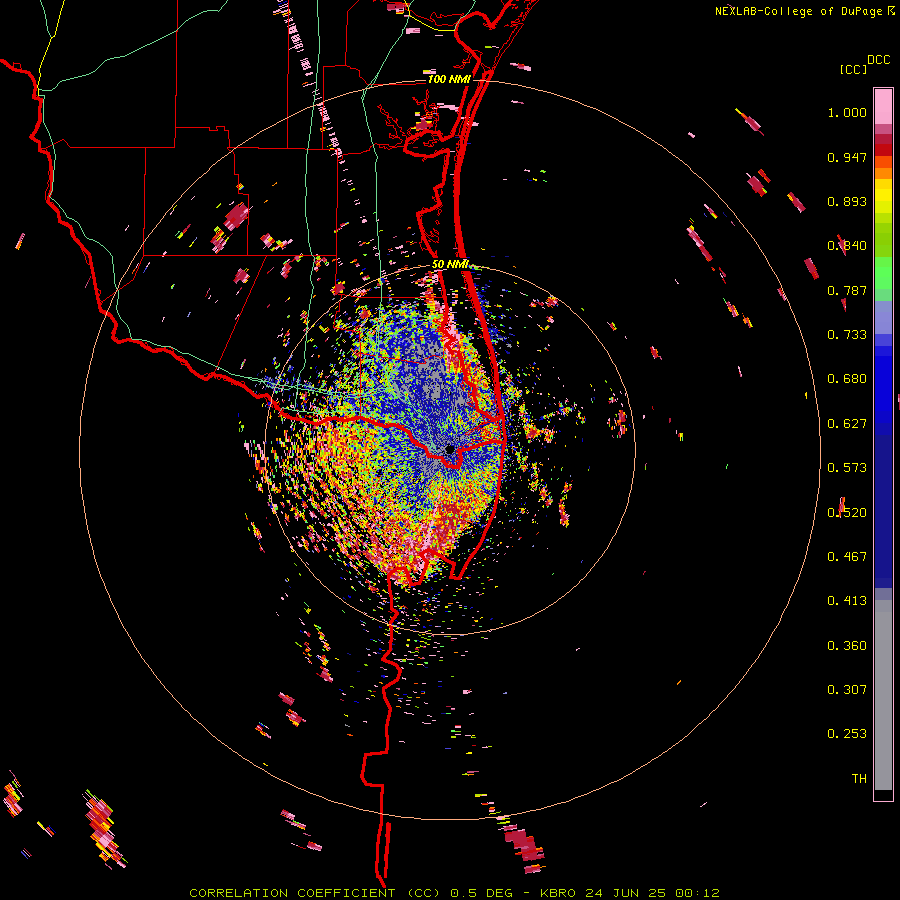Click the 0.307 color scale value
The width and height of the screenshot is (900, 900).
tap(847, 690)
